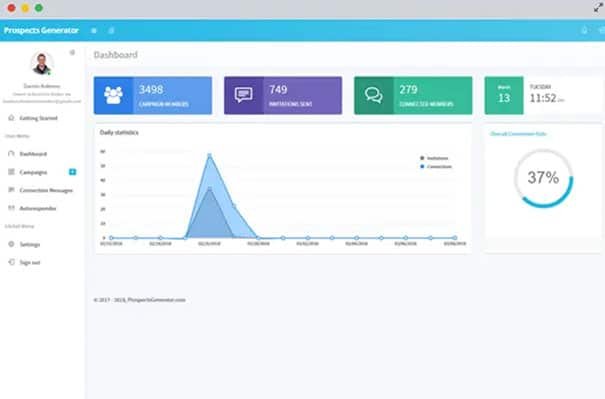Screen dimensions: 605x399
Task: Click the campaign members group icon
Action: click(x=113, y=95)
